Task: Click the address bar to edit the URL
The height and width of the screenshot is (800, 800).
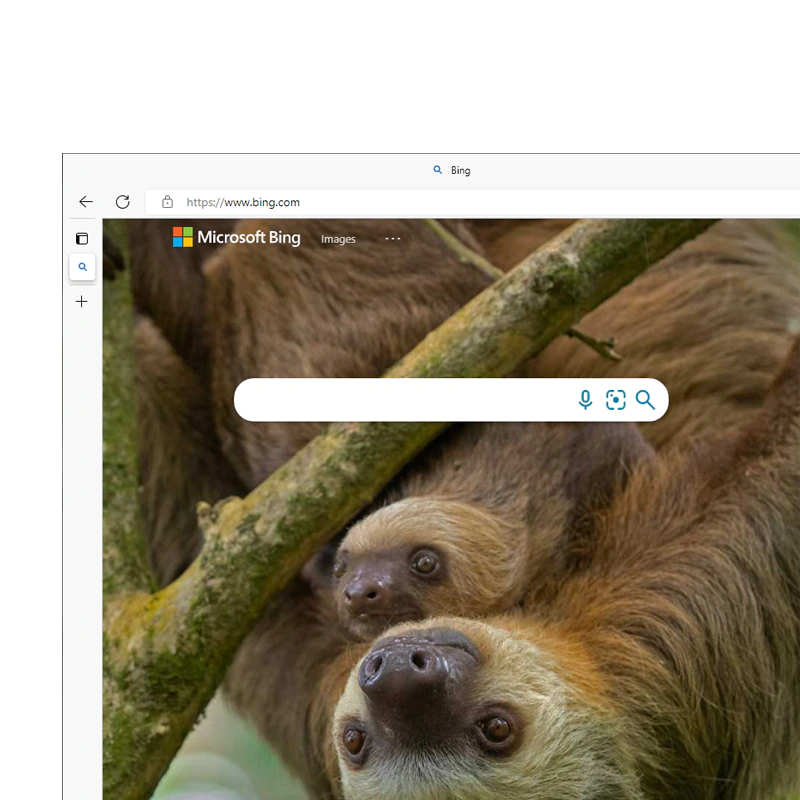Action: click(320, 201)
